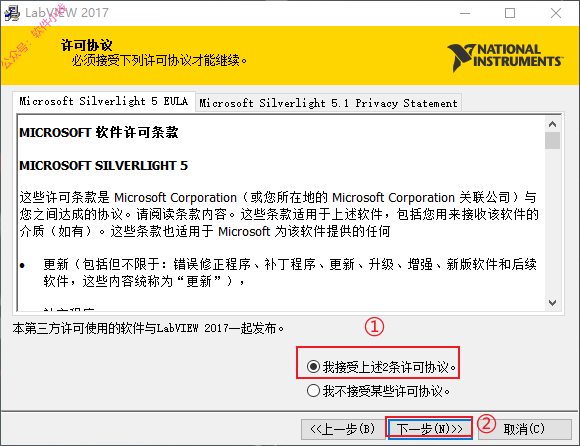Click the LabVIEW installer icon in title bar
Screen dimensions: 580x446
[x=12, y=13]
